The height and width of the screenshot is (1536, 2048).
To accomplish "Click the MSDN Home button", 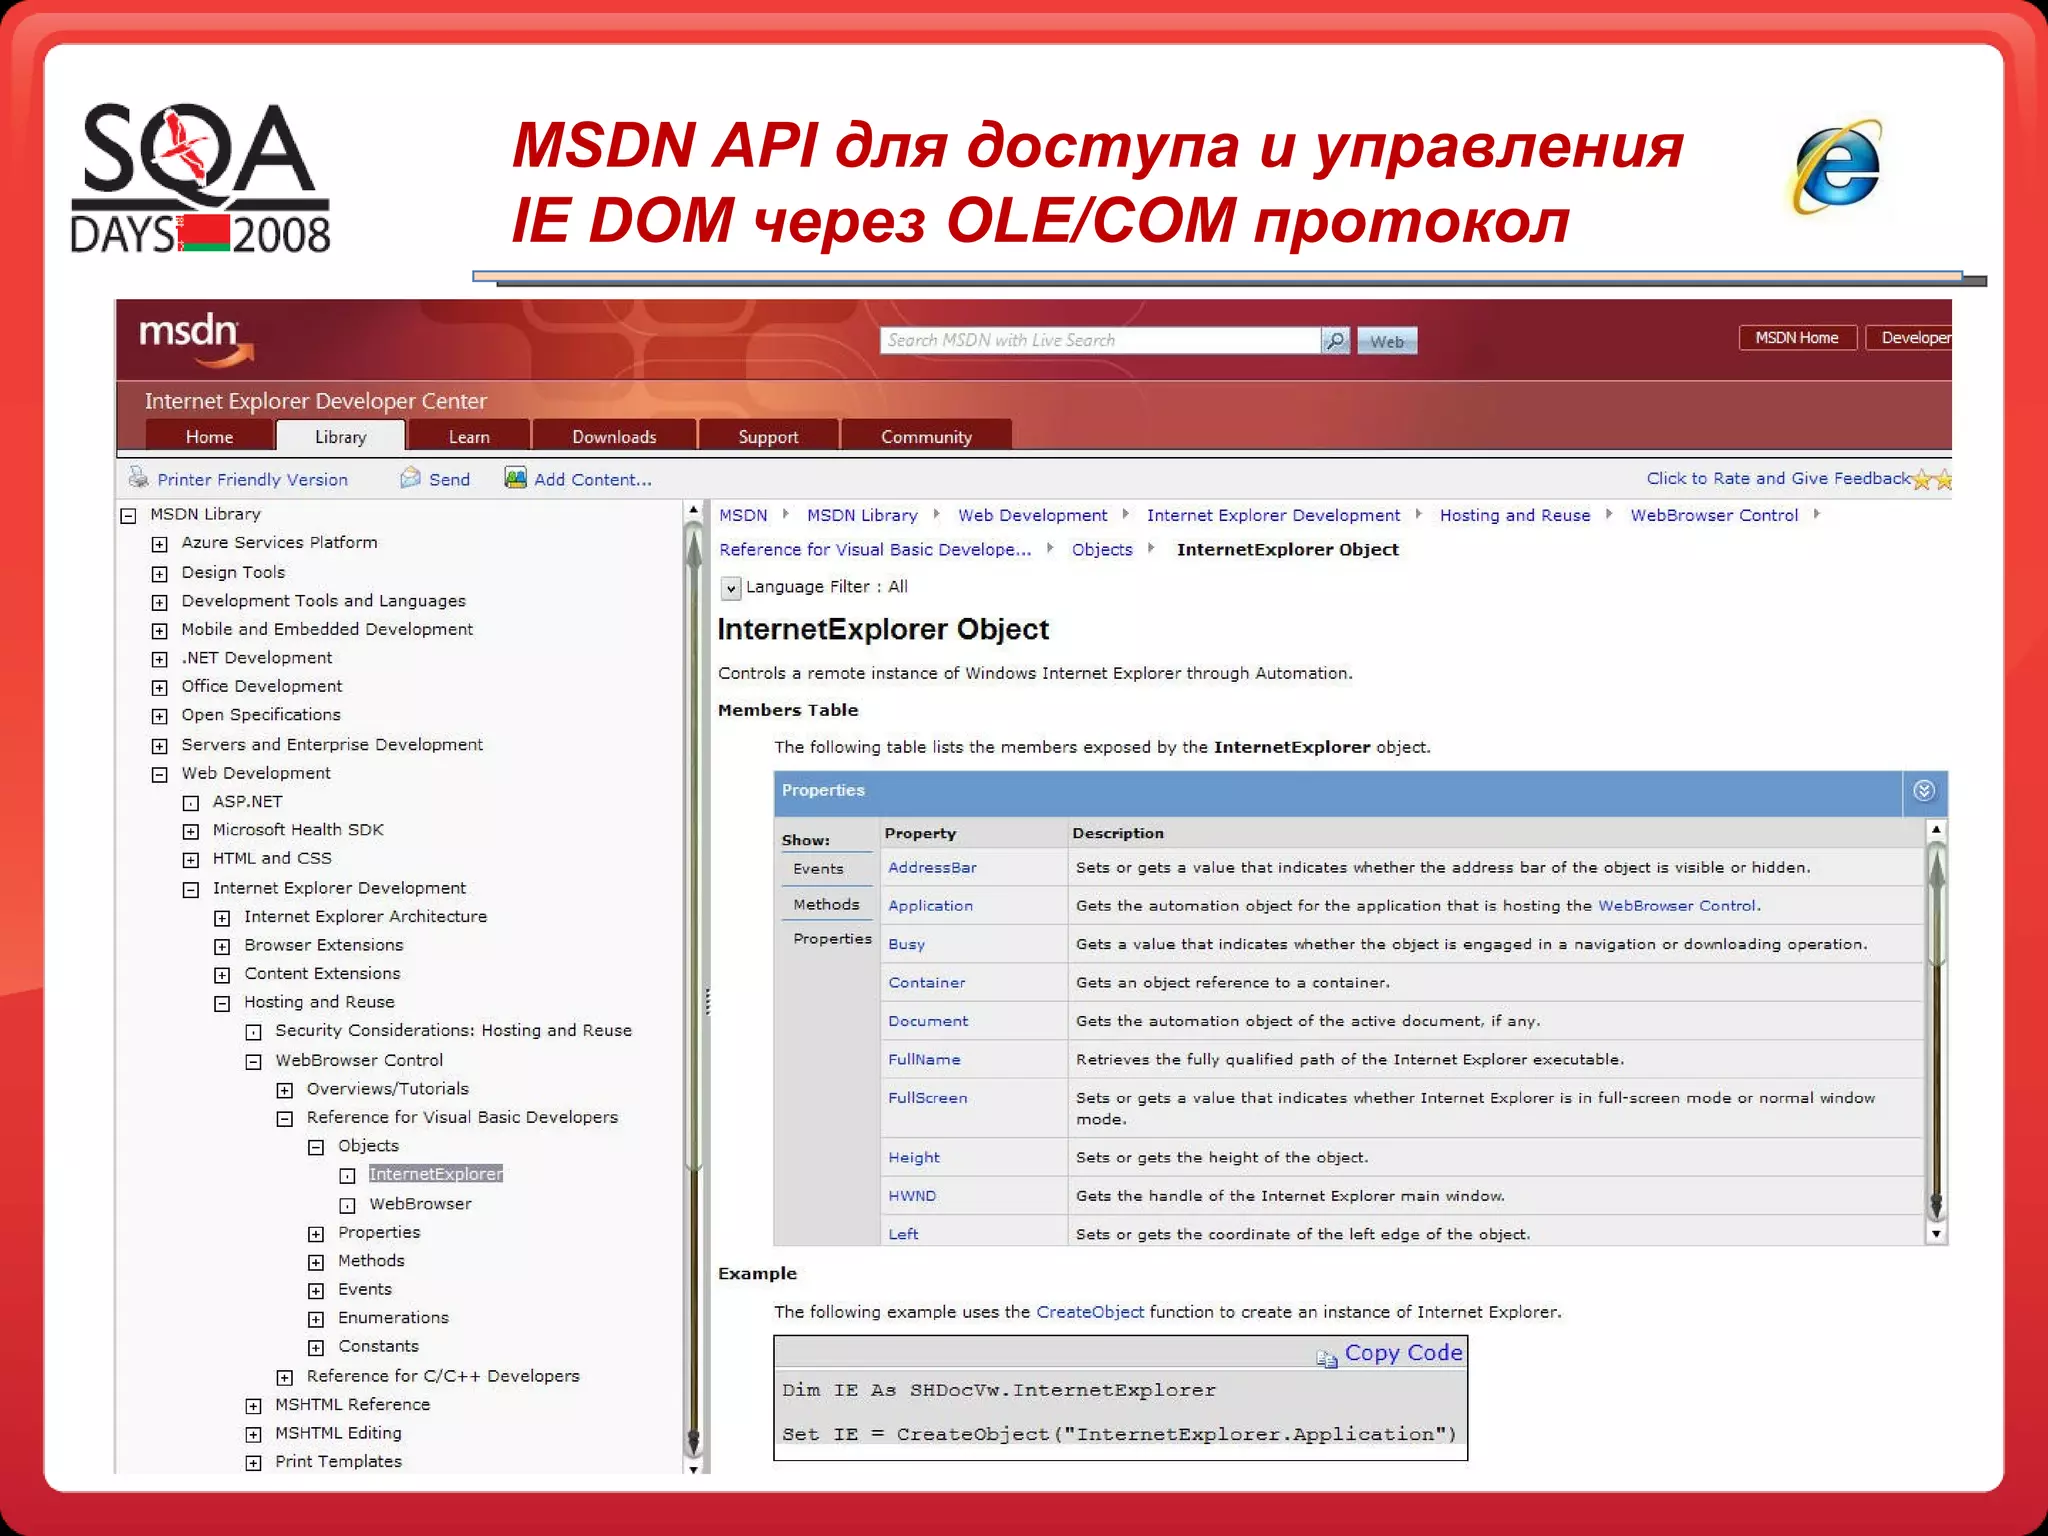I will (1797, 338).
